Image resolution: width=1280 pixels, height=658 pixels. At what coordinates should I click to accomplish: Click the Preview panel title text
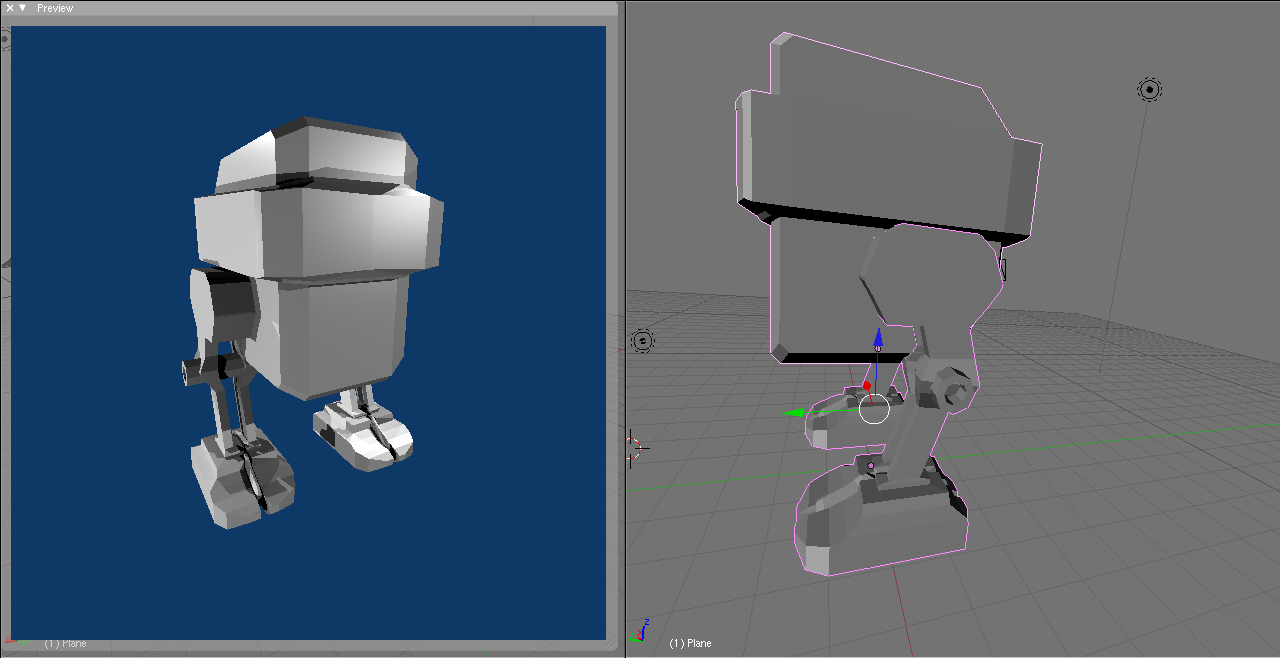click(55, 8)
